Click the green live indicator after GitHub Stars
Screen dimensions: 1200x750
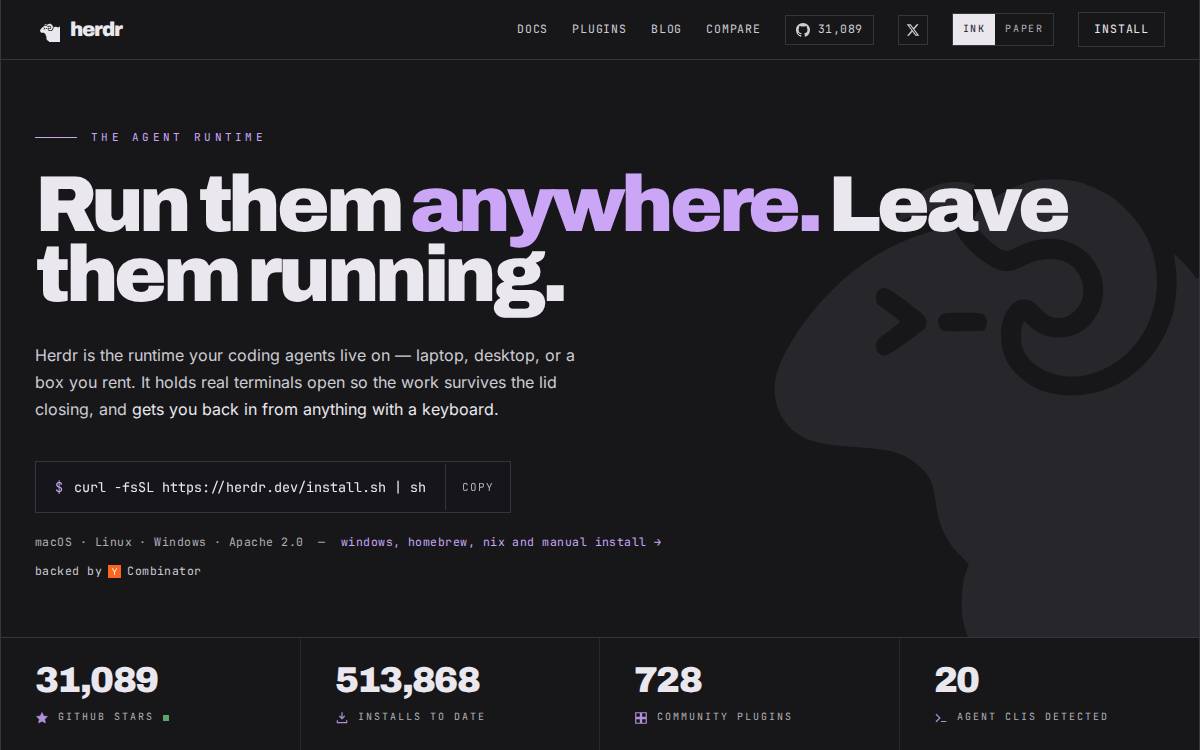pos(166,717)
